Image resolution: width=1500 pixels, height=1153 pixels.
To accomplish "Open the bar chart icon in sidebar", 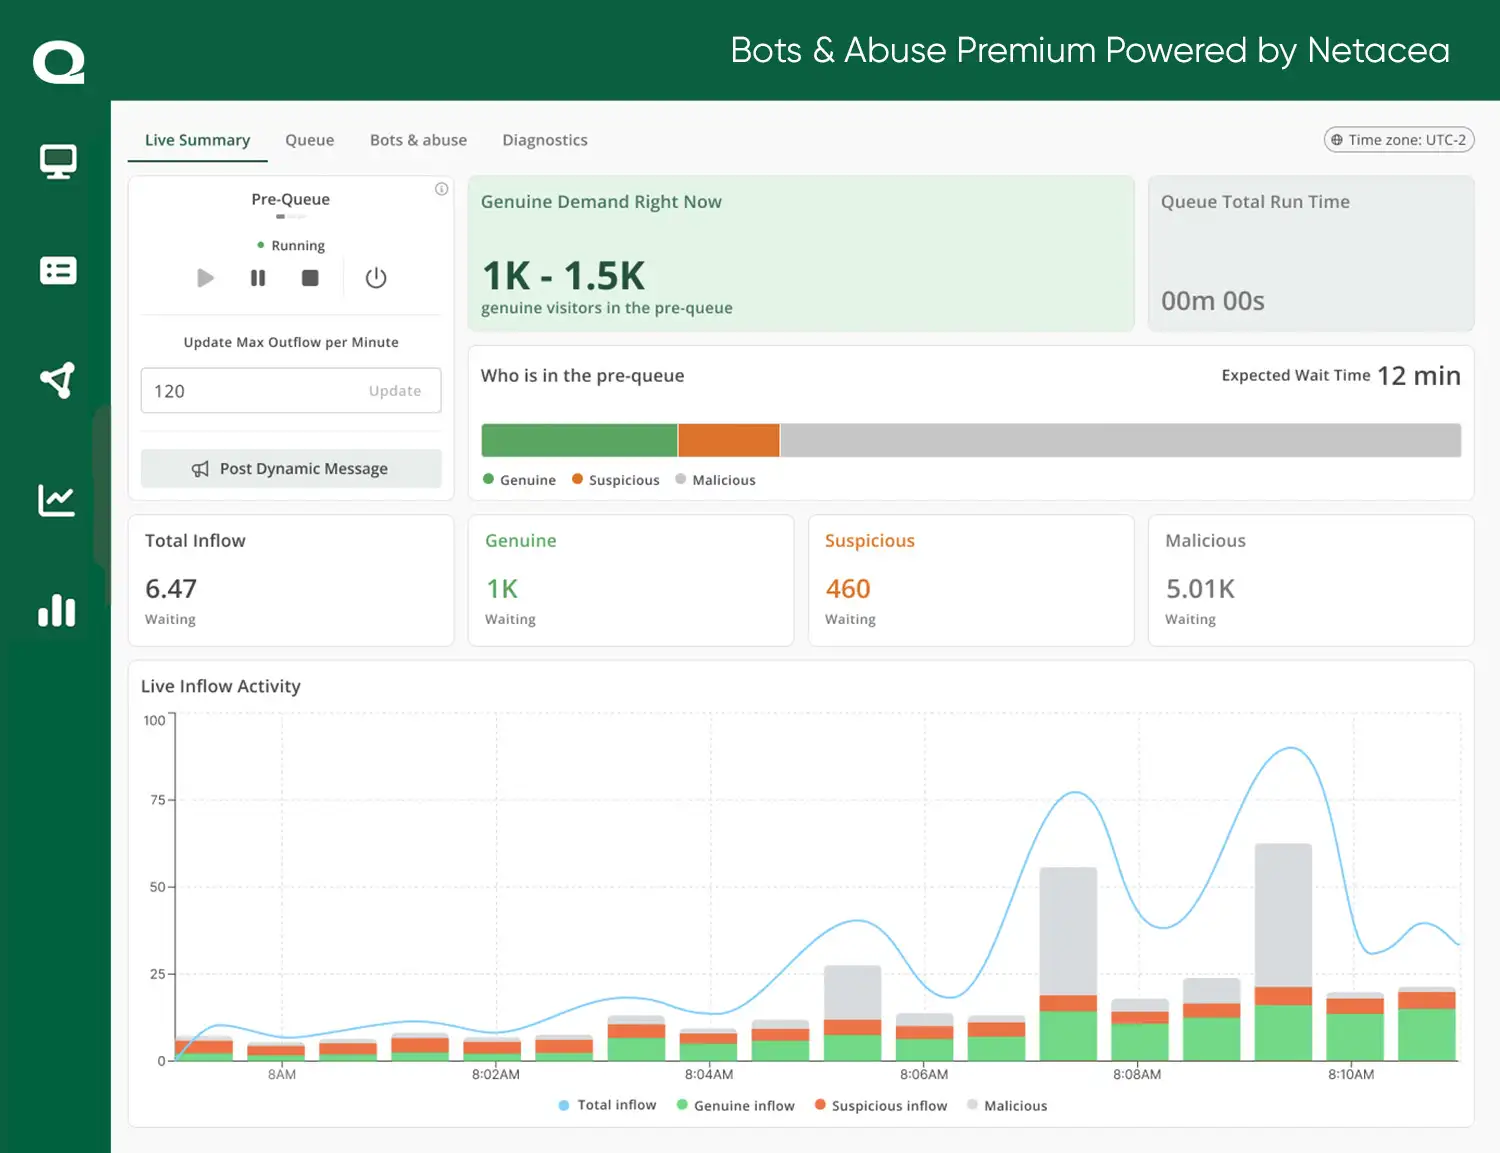I will (x=57, y=610).
